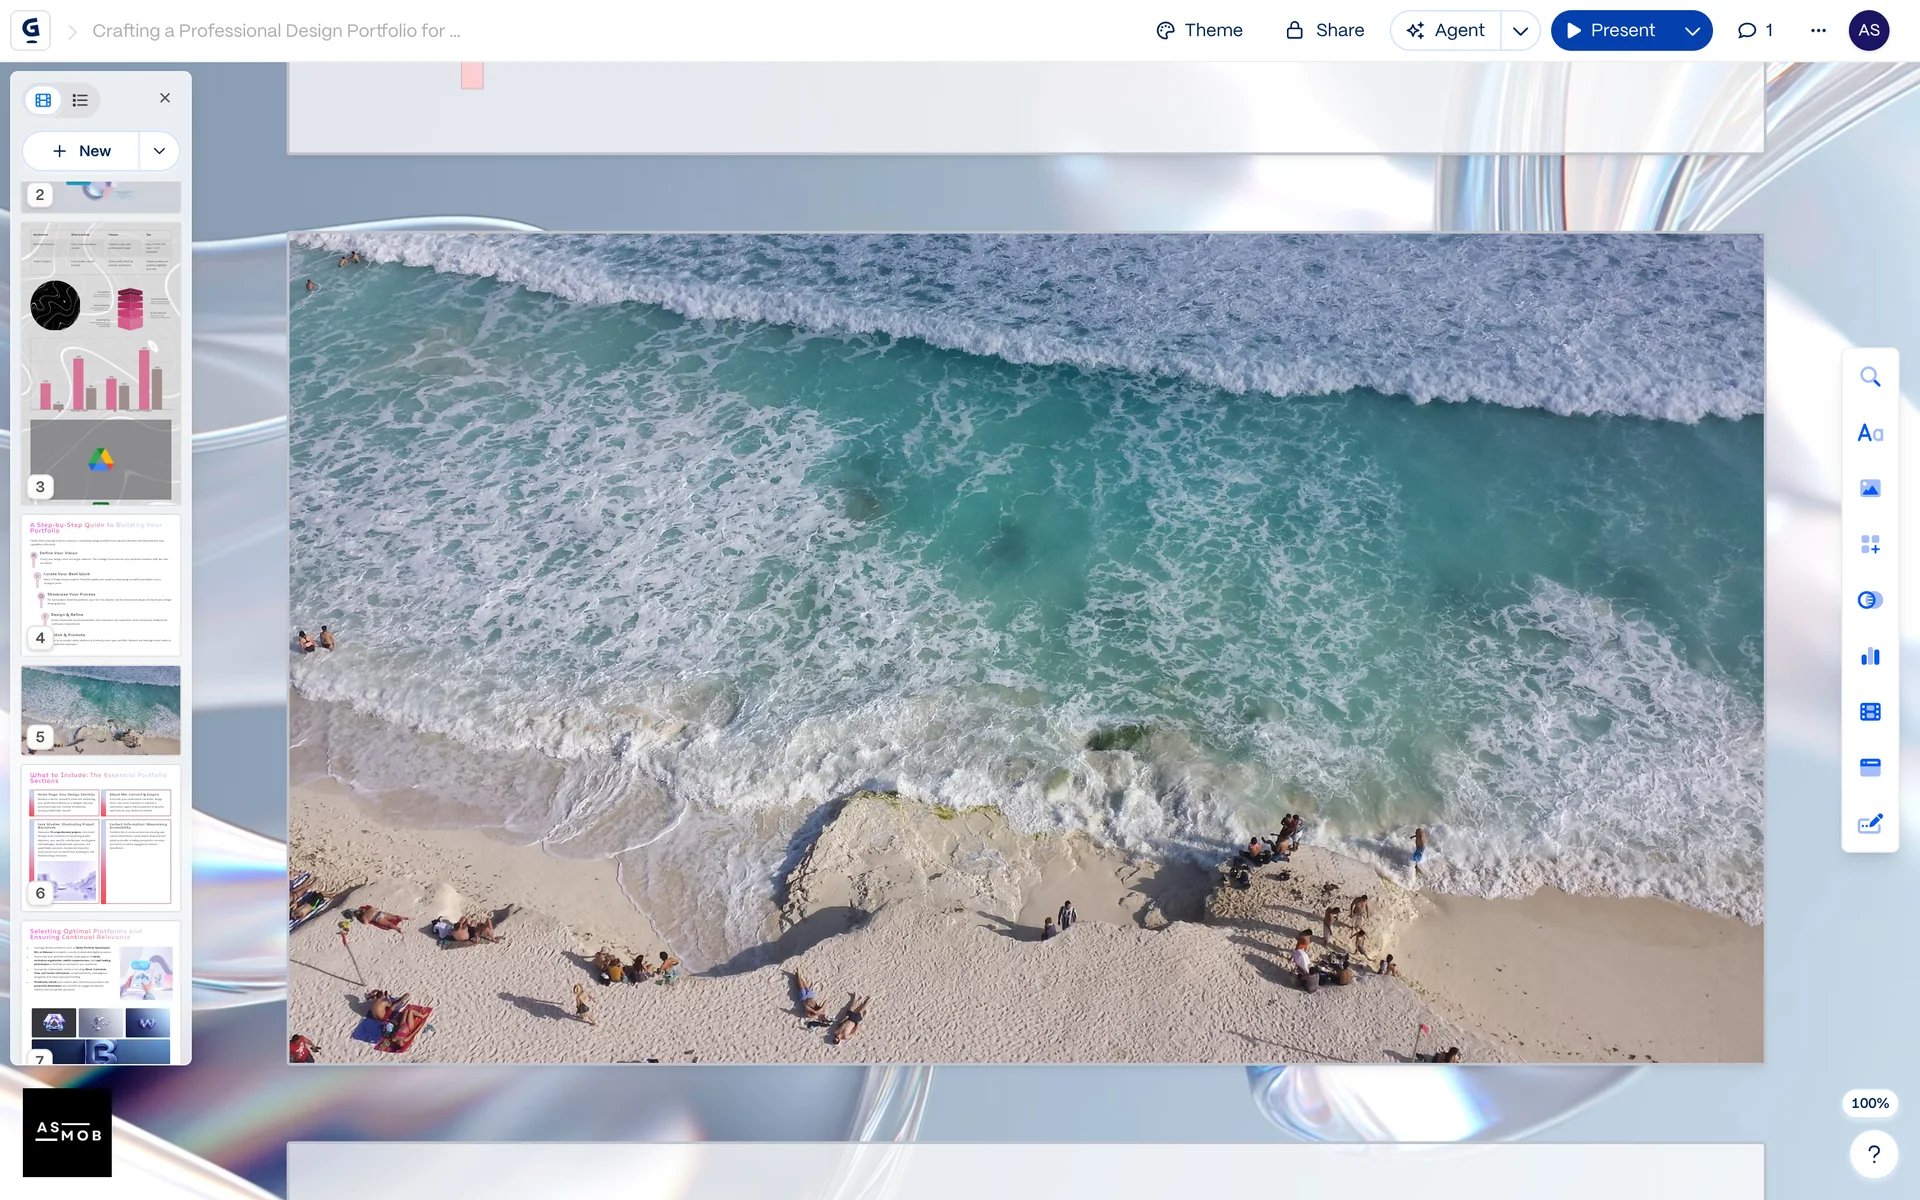Open the Theme menu
The height and width of the screenshot is (1200, 1920).
pyautogui.click(x=1199, y=30)
